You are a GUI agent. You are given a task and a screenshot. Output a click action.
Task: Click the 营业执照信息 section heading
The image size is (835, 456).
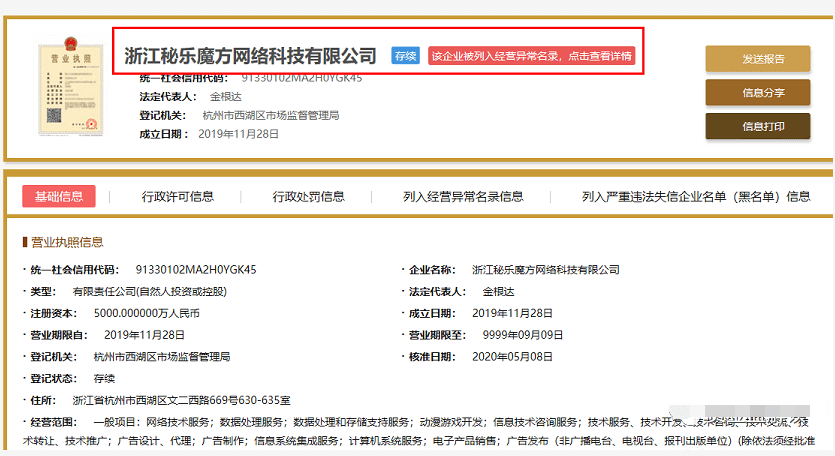pos(67,242)
